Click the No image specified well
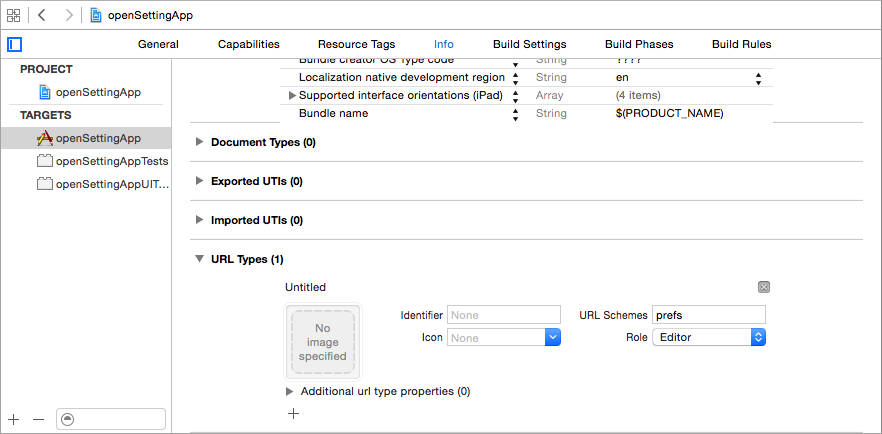Screen dimensions: 882x434 (x=323, y=342)
